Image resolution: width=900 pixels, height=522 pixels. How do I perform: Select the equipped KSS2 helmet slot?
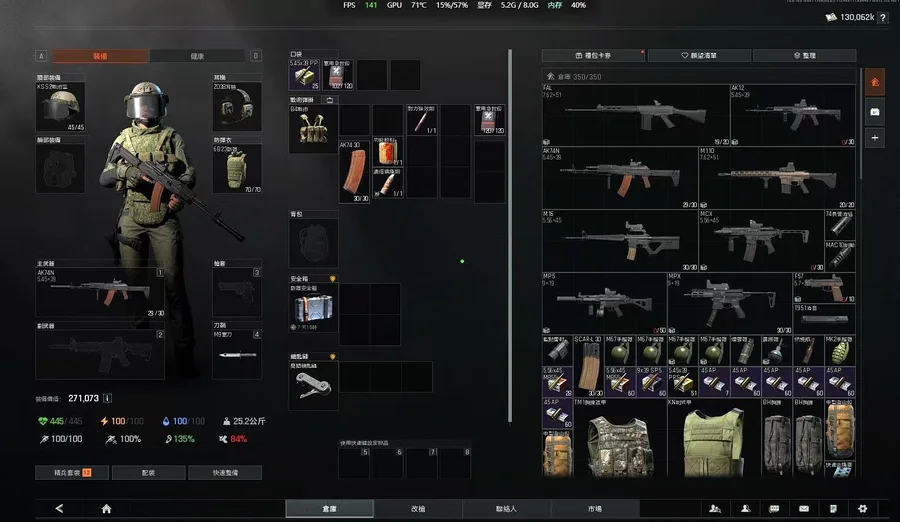click(x=60, y=107)
